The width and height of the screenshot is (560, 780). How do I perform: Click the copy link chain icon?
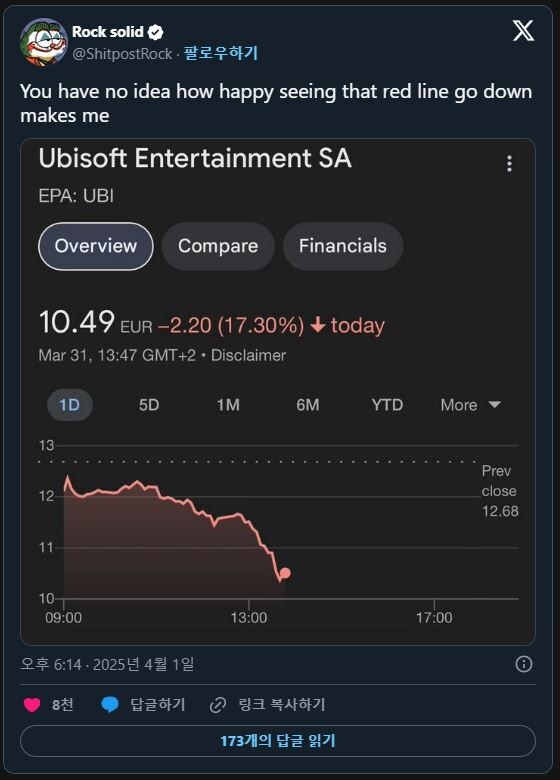tap(218, 704)
